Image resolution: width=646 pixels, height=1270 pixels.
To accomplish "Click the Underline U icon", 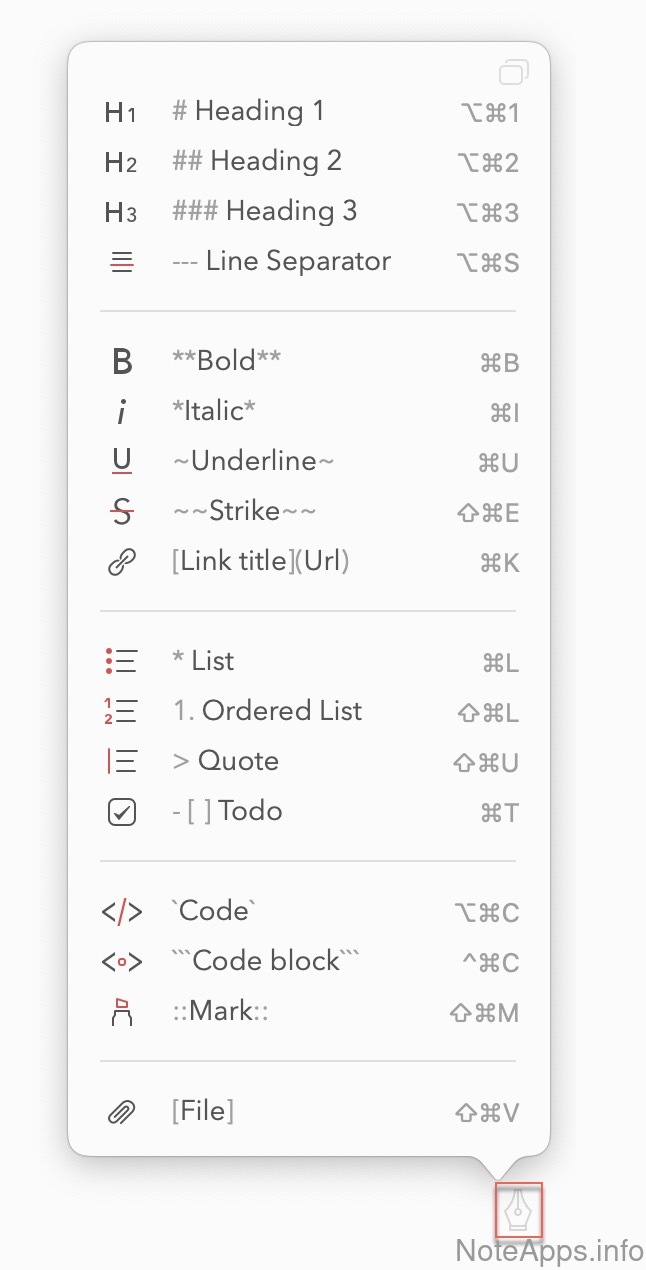I will pos(122,462).
